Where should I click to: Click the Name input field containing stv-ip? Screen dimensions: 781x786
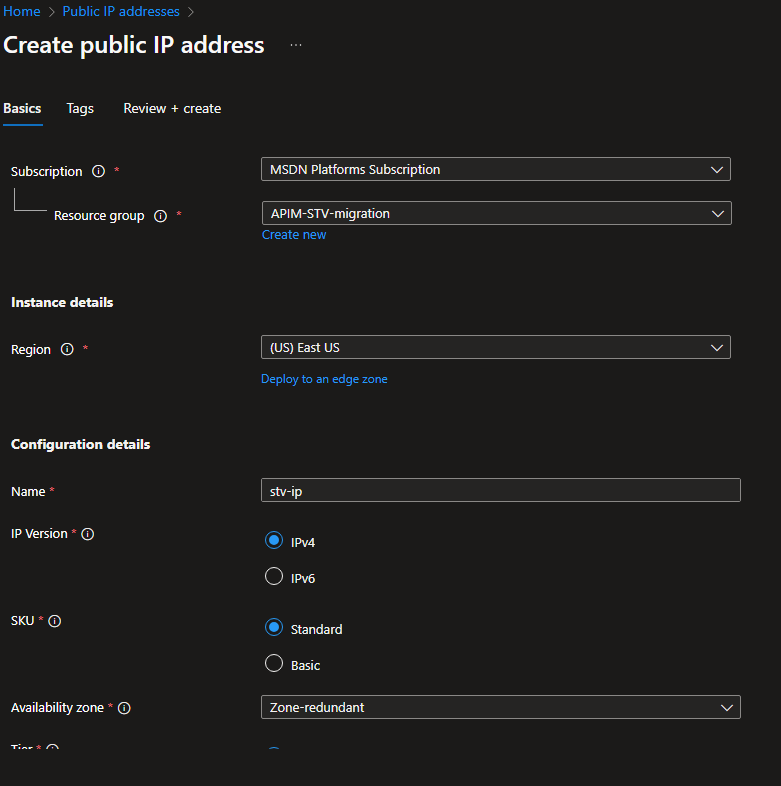(x=501, y=490)
